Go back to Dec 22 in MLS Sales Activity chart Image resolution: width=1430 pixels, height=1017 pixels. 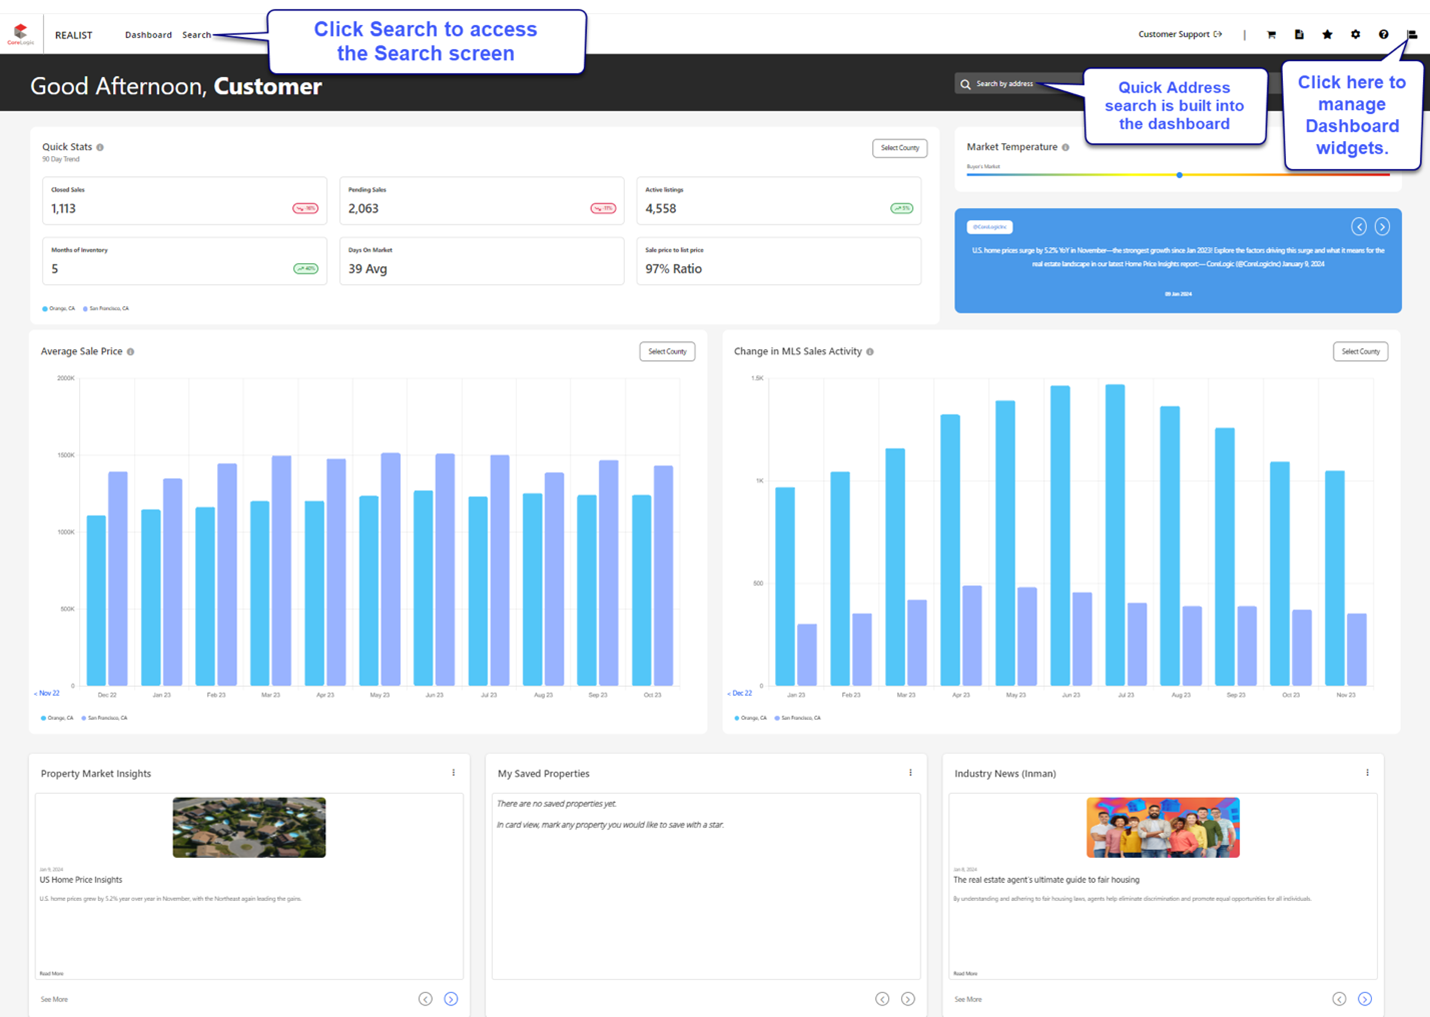point(740,693)
